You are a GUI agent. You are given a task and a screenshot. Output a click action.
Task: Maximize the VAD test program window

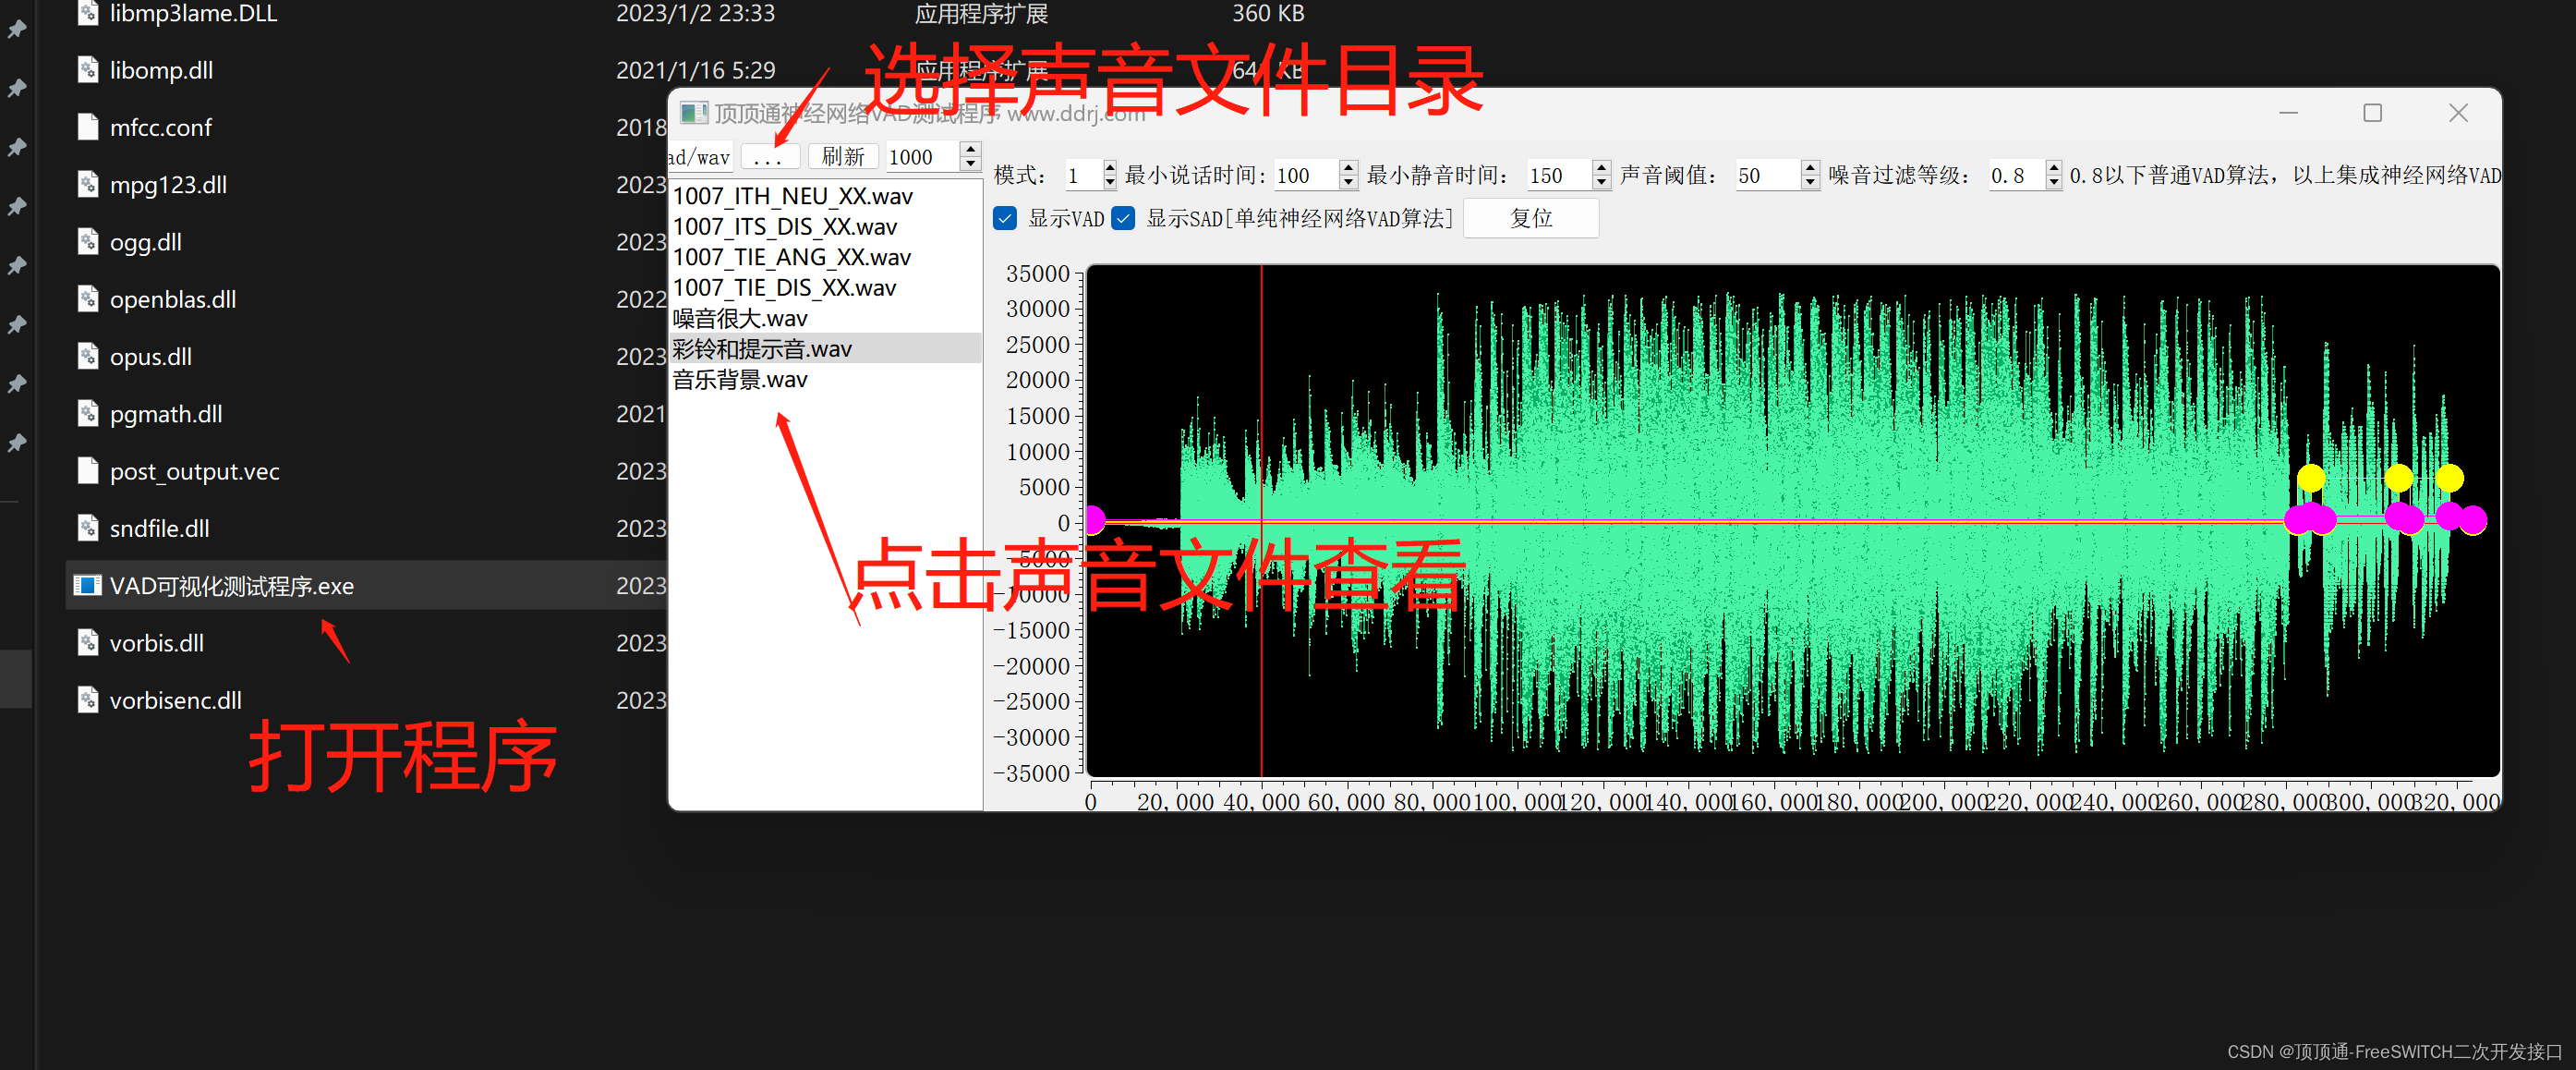(2372, 113)
